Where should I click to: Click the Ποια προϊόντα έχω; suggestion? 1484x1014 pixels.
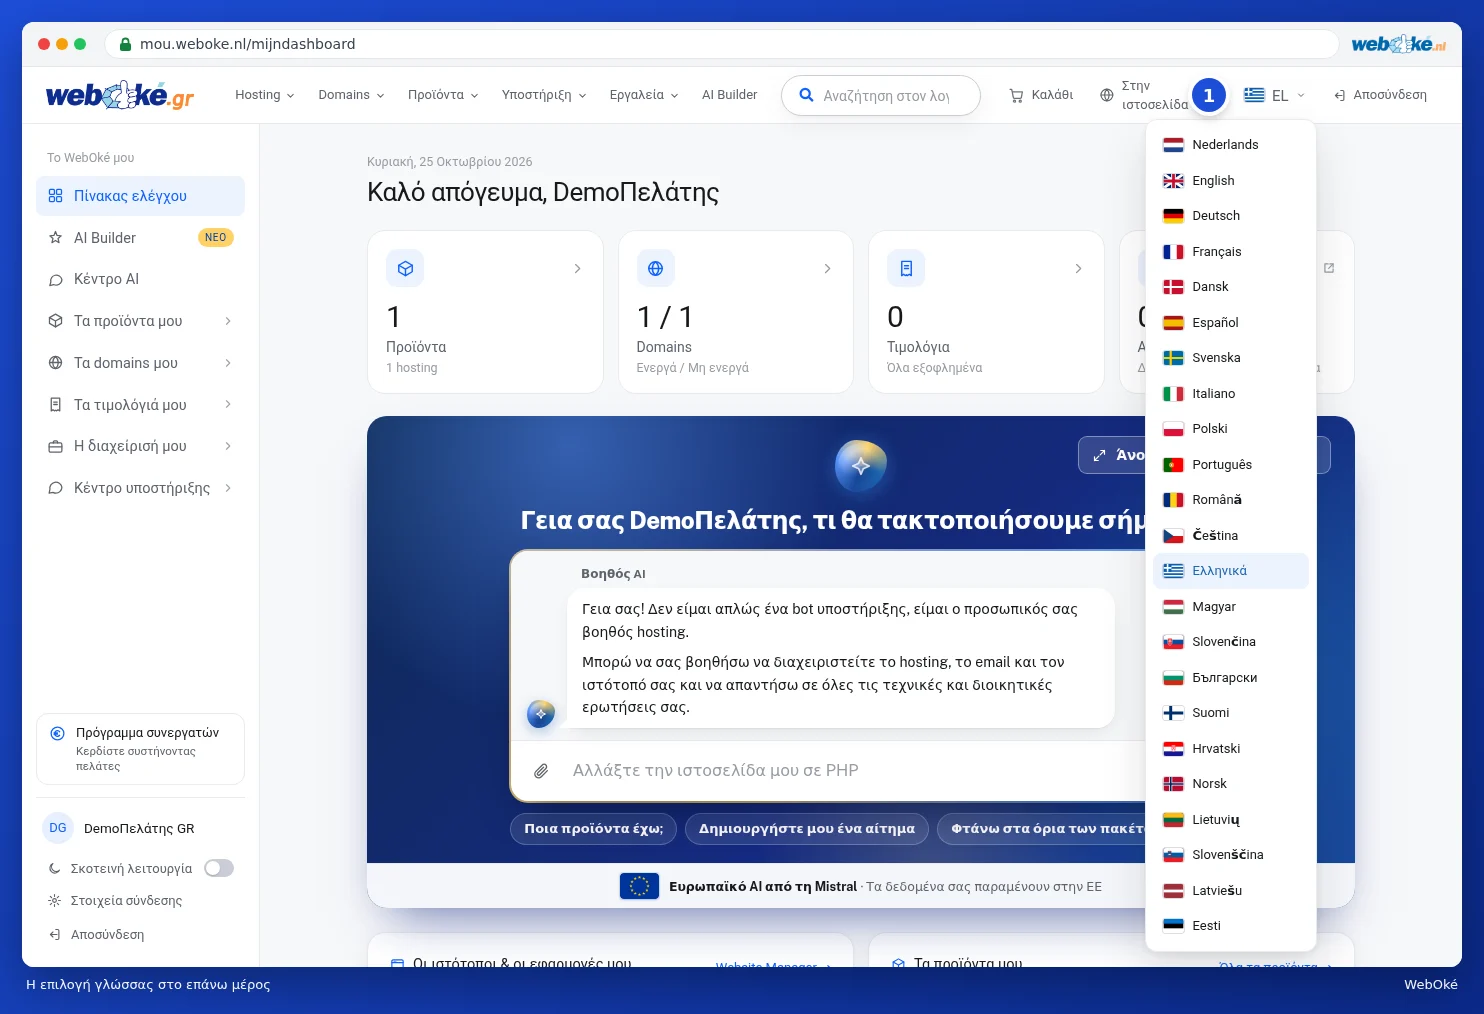(x=594, y=829)
